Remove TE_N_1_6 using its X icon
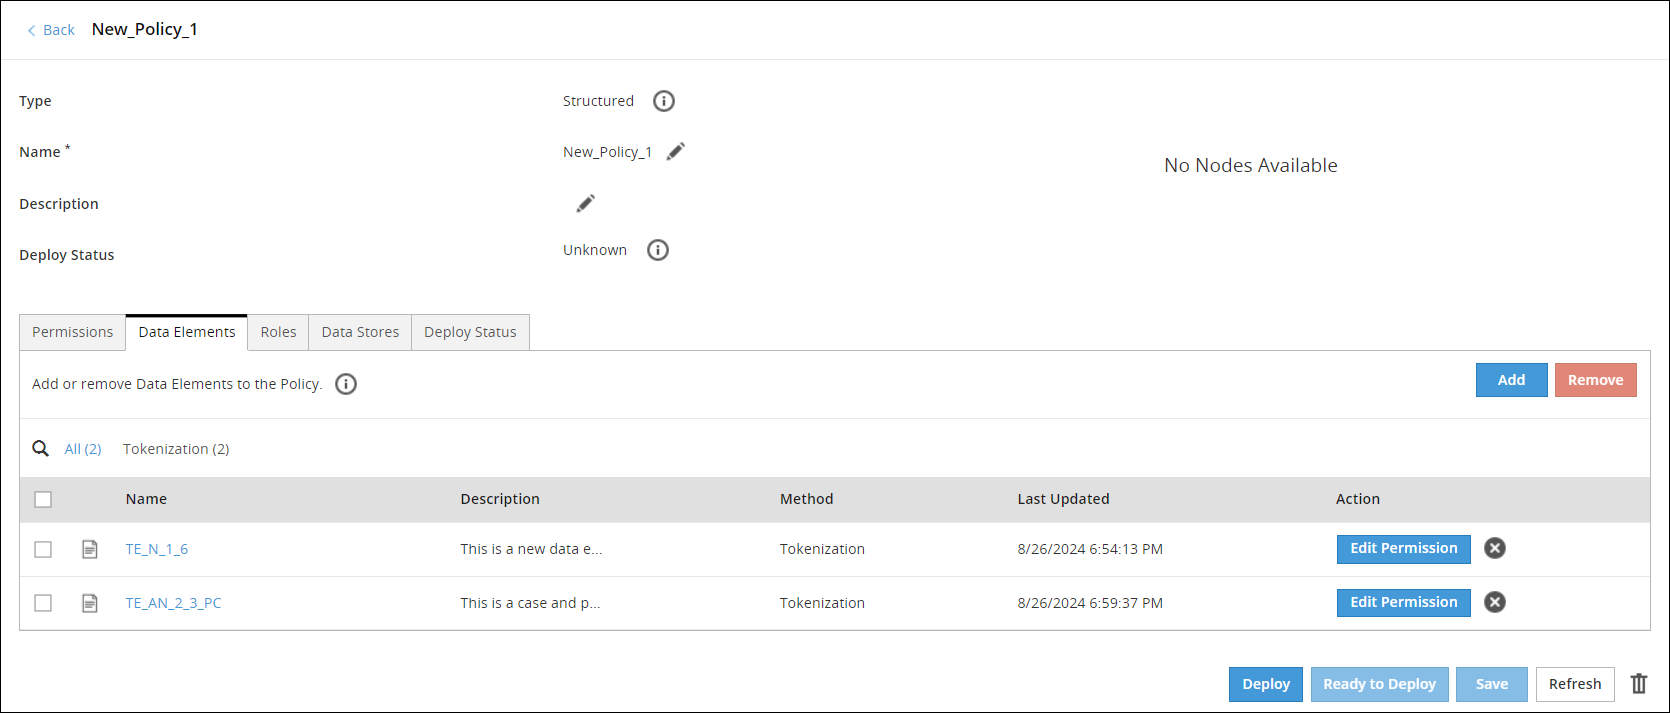Image resolution: width=1670 pixels, height=713 pixels. [1495, 548]
